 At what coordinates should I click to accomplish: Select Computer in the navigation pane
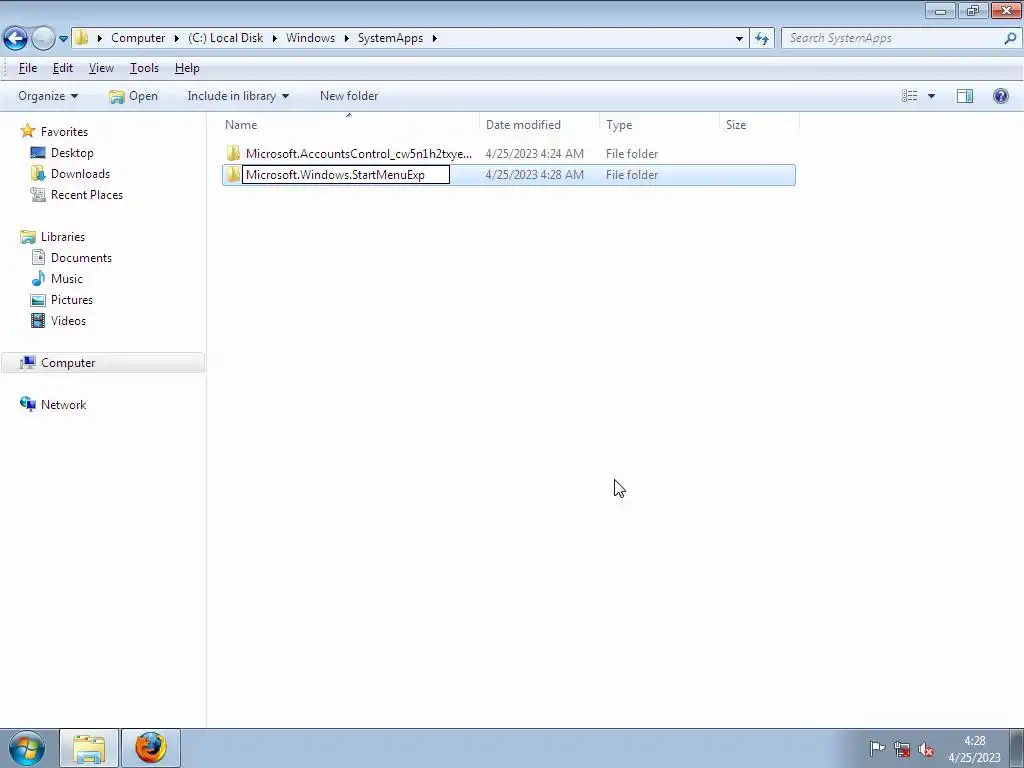[103, 363]
